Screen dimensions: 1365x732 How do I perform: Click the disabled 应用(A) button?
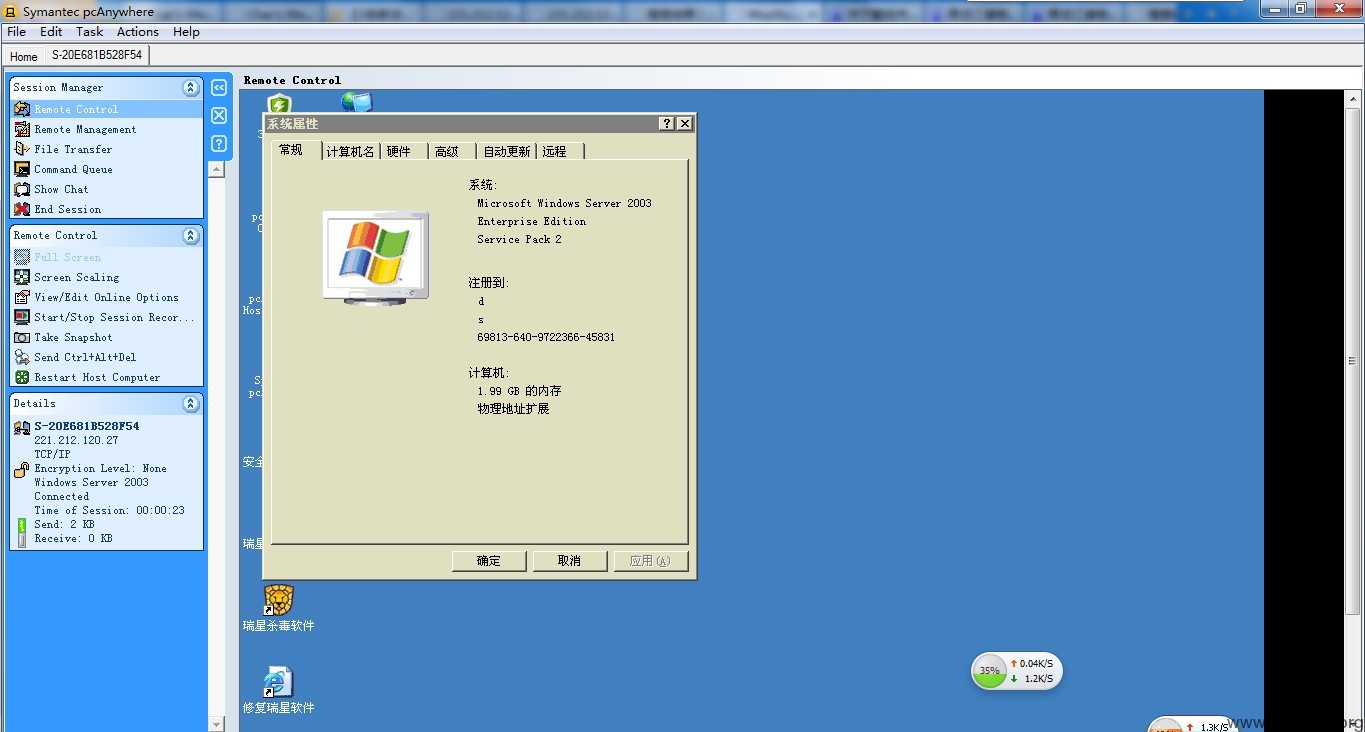651,561
